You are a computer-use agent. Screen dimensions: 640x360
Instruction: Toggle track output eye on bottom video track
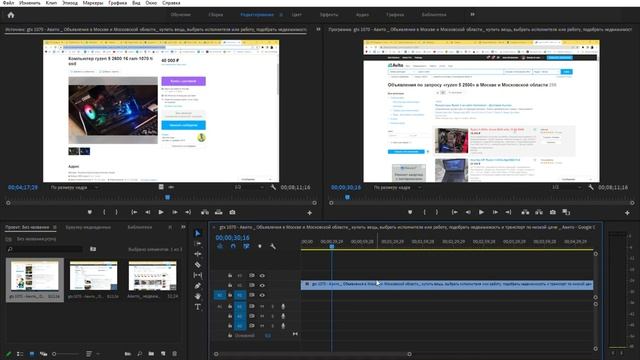click(262, 295)
